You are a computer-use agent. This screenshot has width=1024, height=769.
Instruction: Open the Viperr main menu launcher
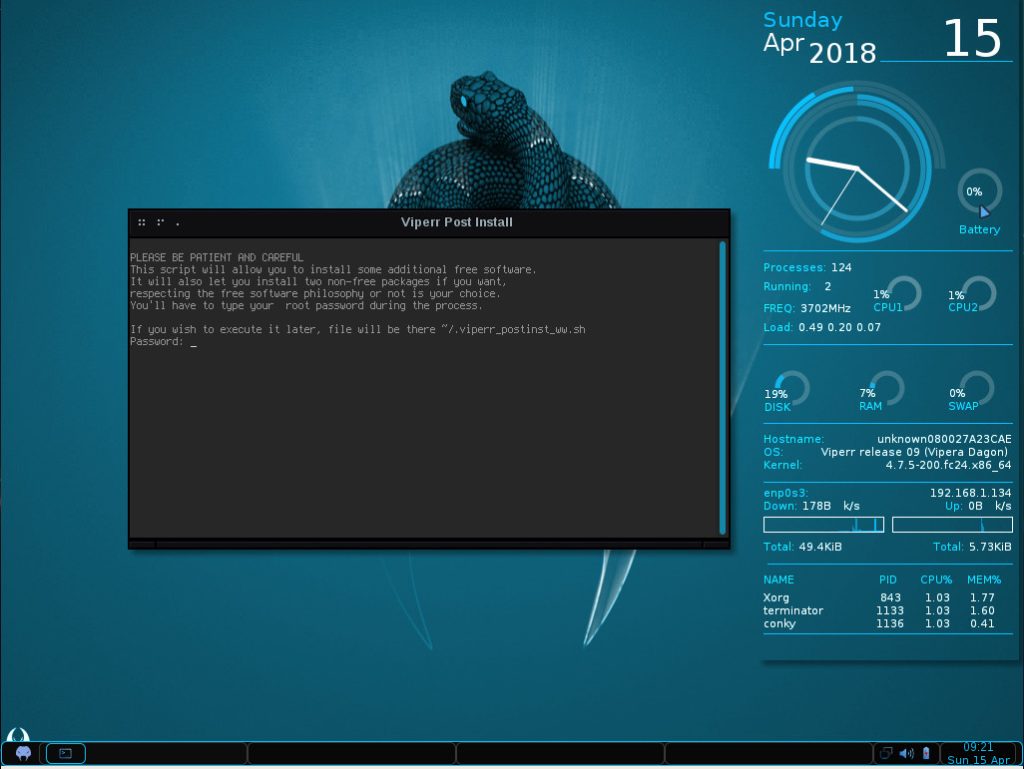22,752
